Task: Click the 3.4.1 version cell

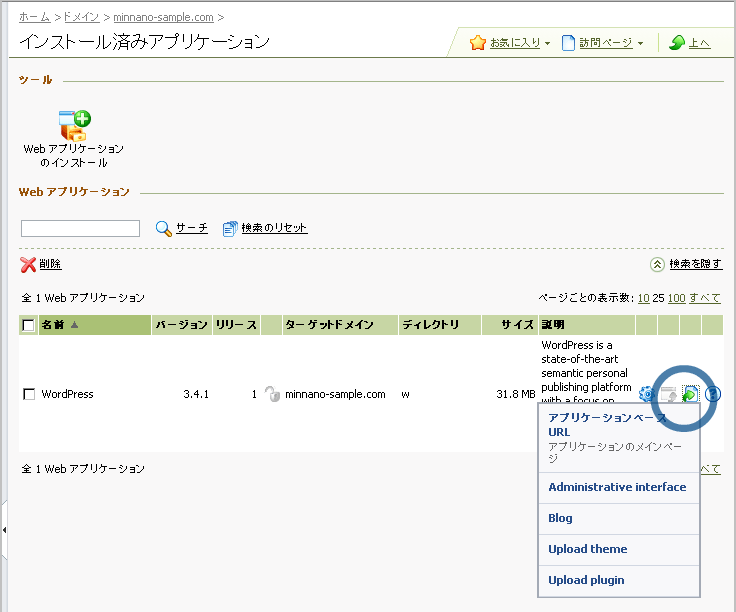Action: (x=196, y=394)
